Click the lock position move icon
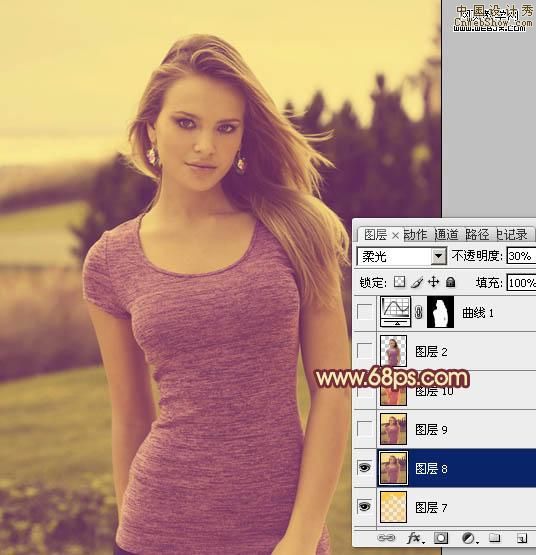Screen dimensions: 536x555 coord(433,282)
